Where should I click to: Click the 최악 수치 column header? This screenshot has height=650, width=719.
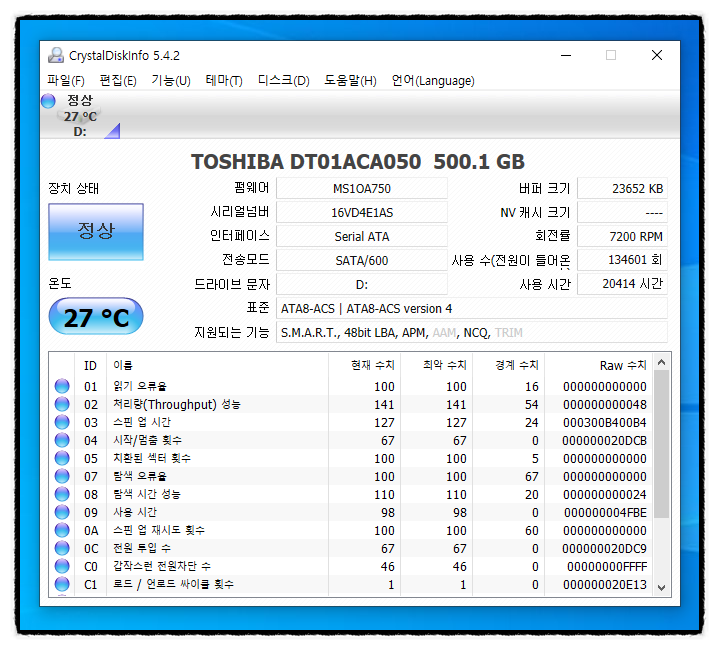tap(437, 365)
